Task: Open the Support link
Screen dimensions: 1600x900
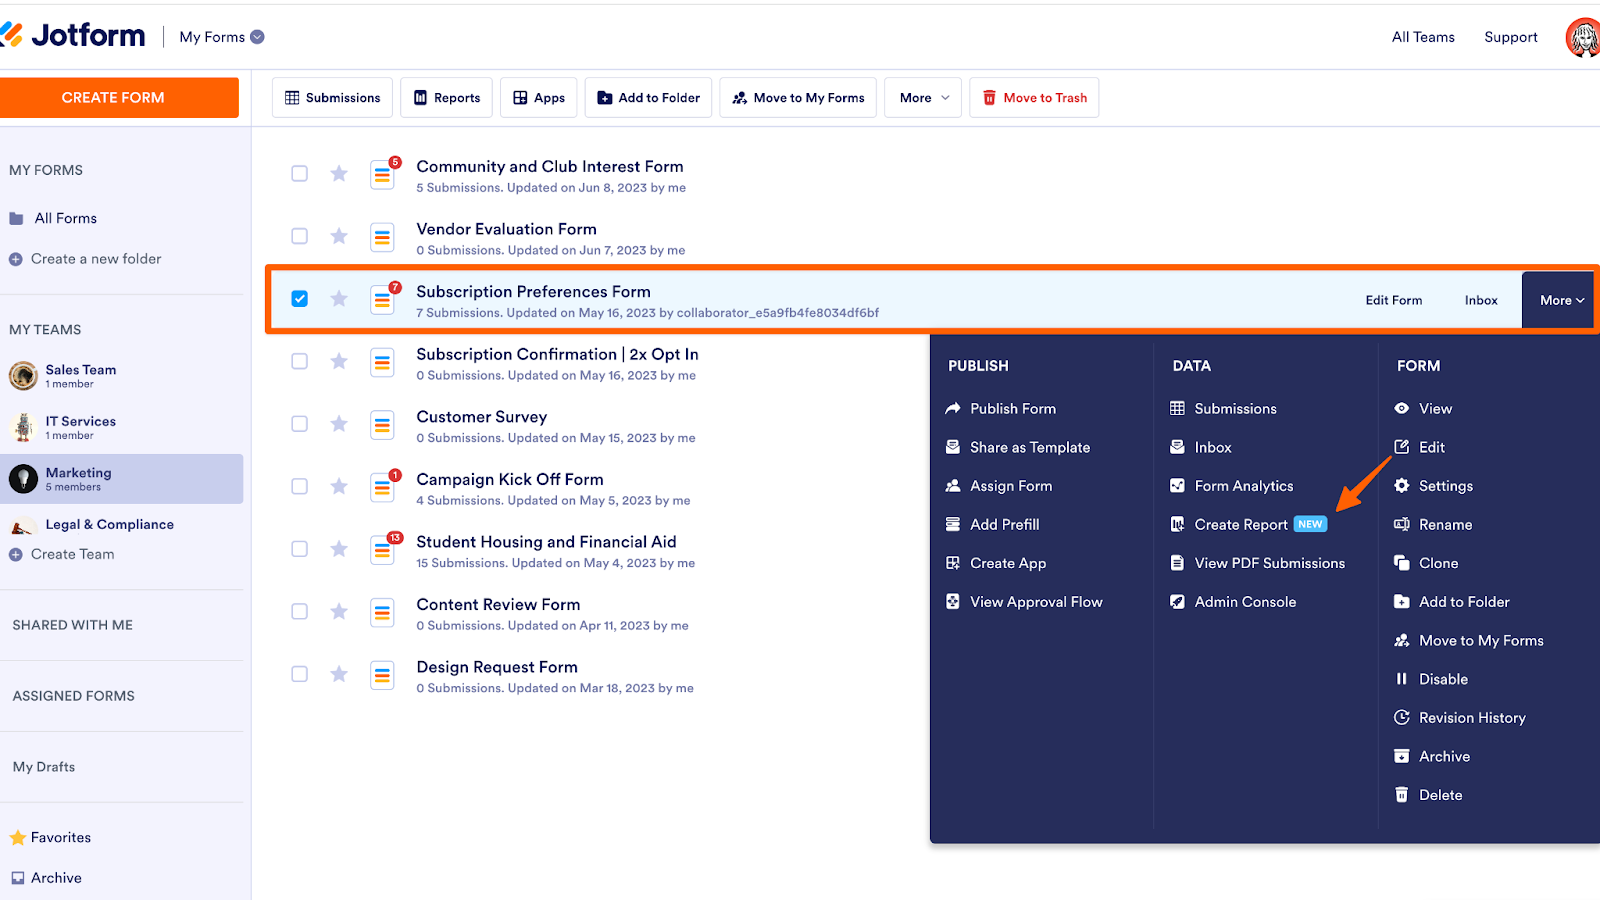Action: 1511,37
